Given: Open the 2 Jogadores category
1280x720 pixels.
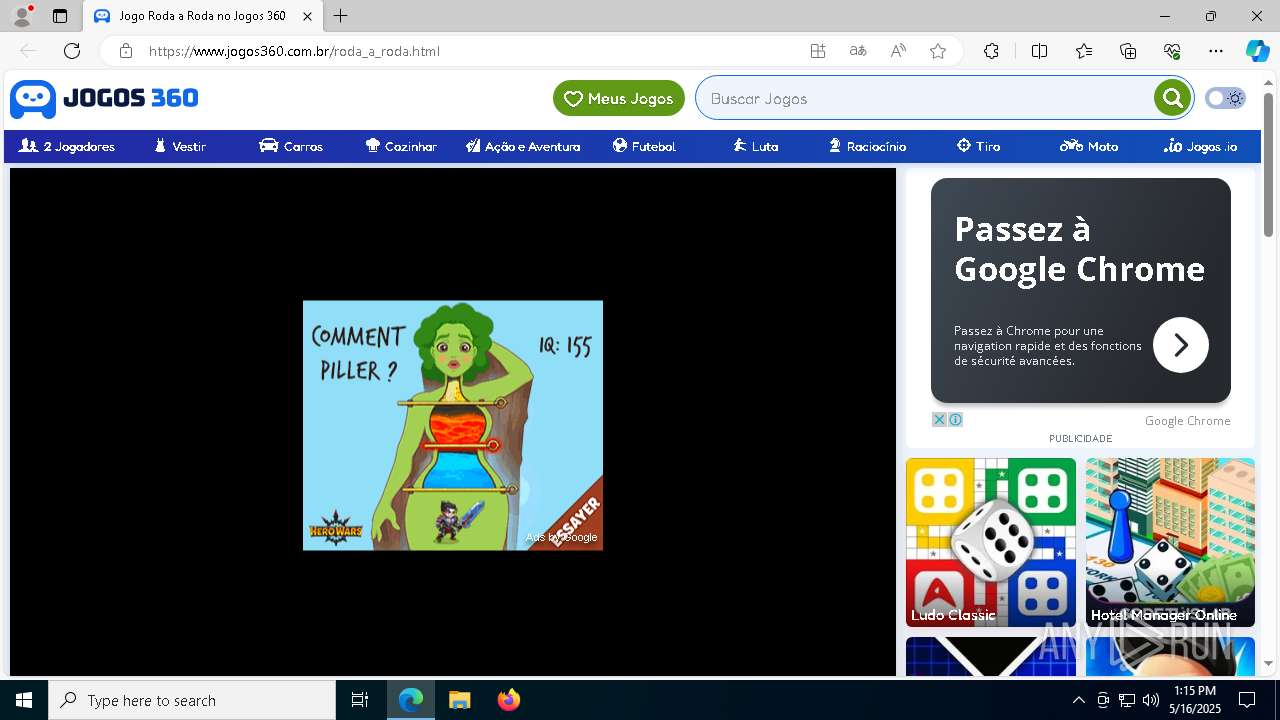Looking at the screenshot, I should (x=67, y=146).
